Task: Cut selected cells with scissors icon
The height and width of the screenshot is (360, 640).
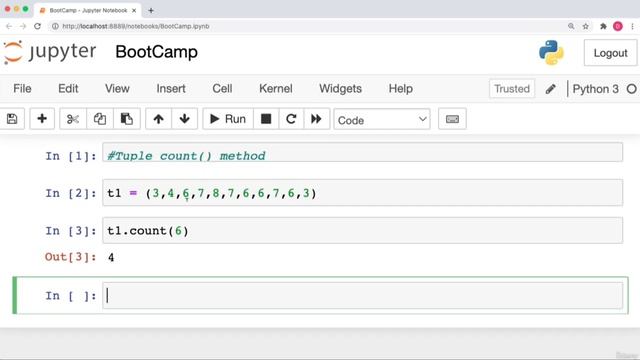Action: (x=73, y=119)
